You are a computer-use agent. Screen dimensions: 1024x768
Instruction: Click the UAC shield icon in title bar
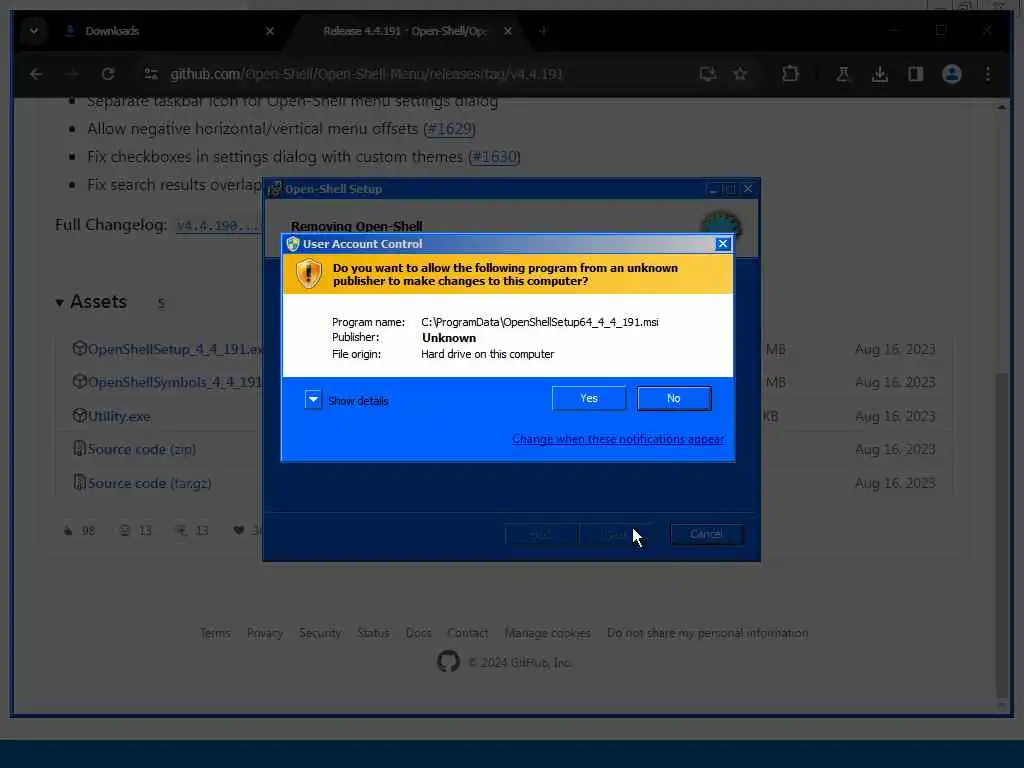pos(293,244)
